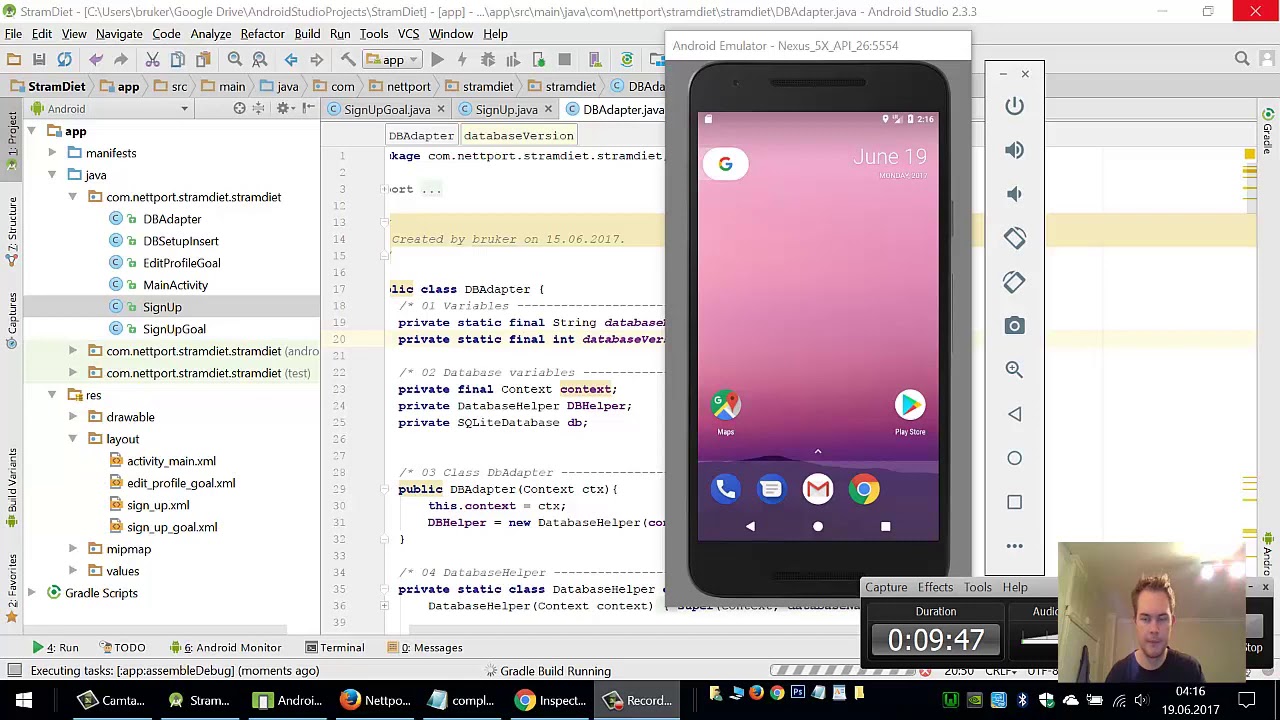The height and width of the screenshot is (720, 1280).
Task: Click the Cut scissors icon
Action: pyautogui.click(x=153, y=60)
